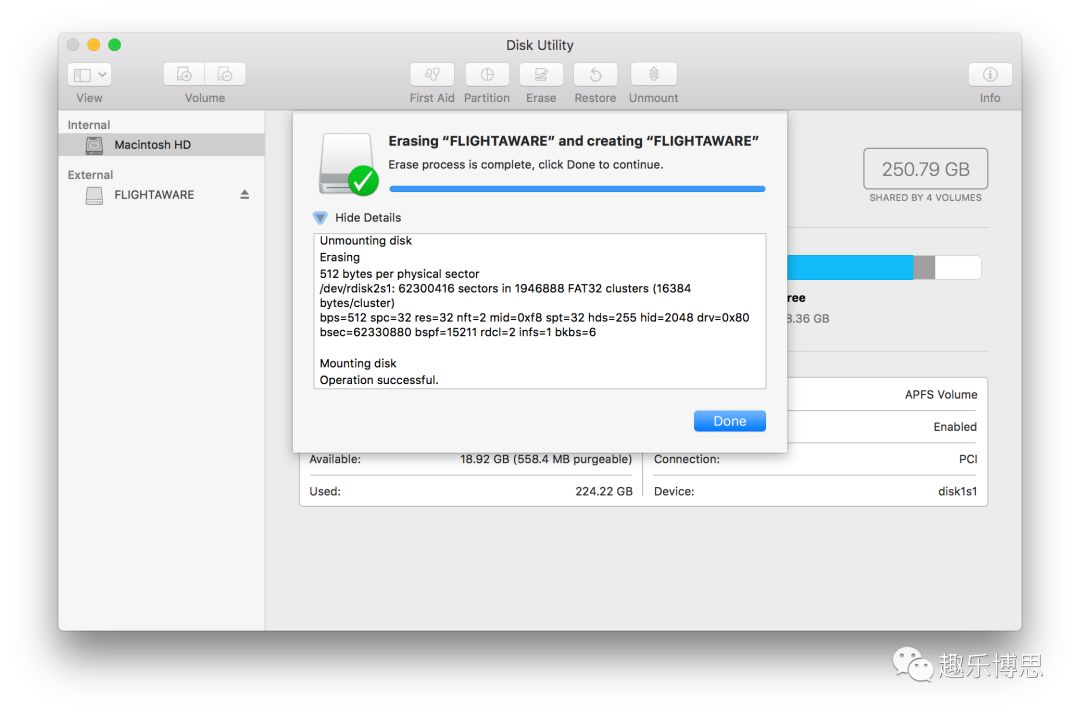Eject the FLIGHTAWARE disk
This screenshot has width=1080, height=714.
[245, 195]
